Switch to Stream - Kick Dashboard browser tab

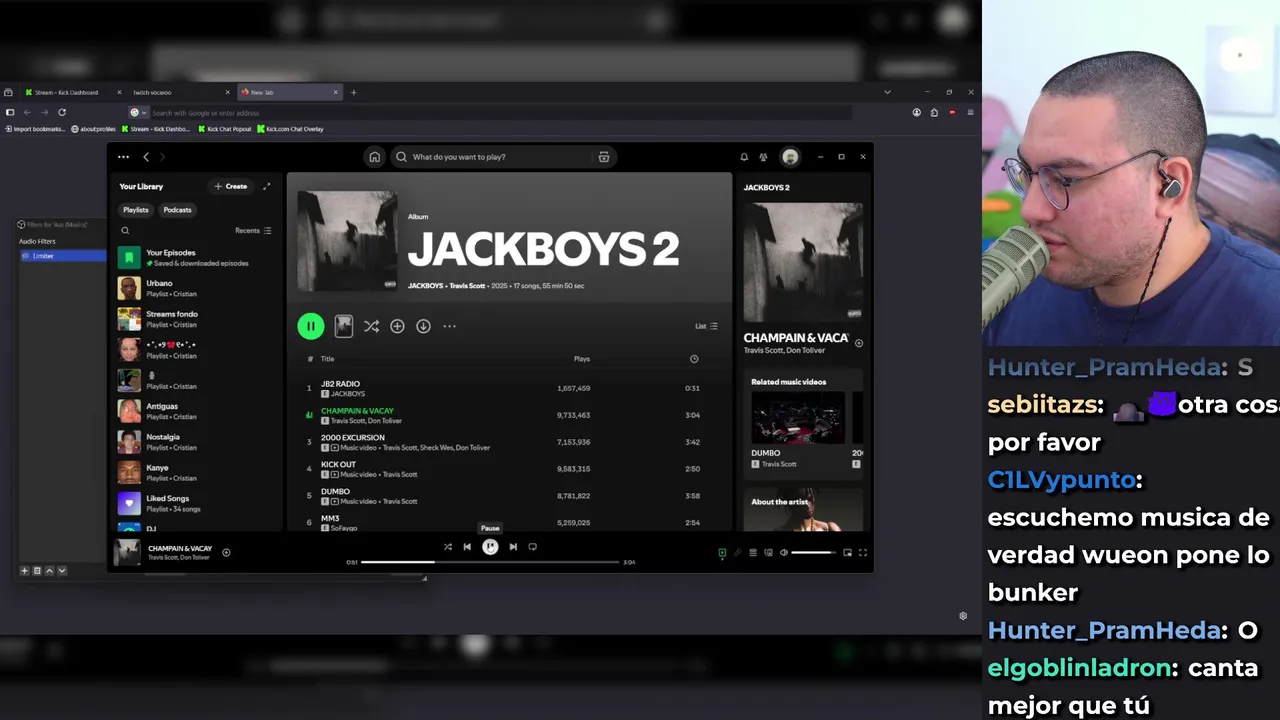tap(73, 92)
